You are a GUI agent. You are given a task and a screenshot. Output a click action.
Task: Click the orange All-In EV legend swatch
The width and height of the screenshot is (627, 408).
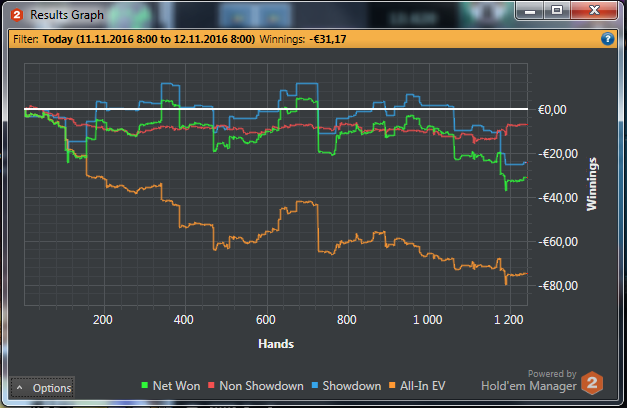[x=392, y=385]
